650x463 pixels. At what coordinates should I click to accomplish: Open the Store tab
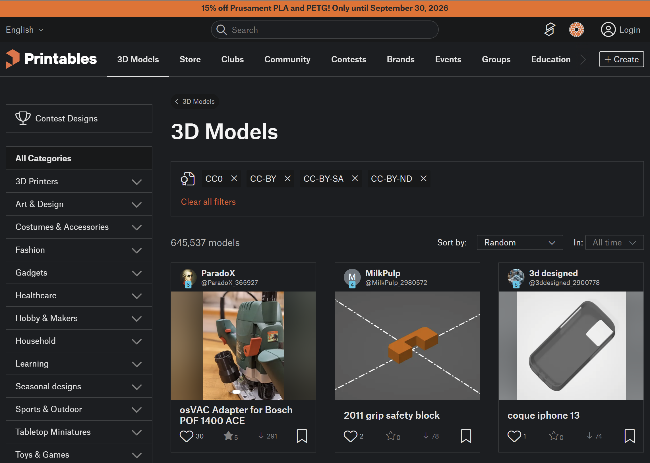(x=190, y=59)
